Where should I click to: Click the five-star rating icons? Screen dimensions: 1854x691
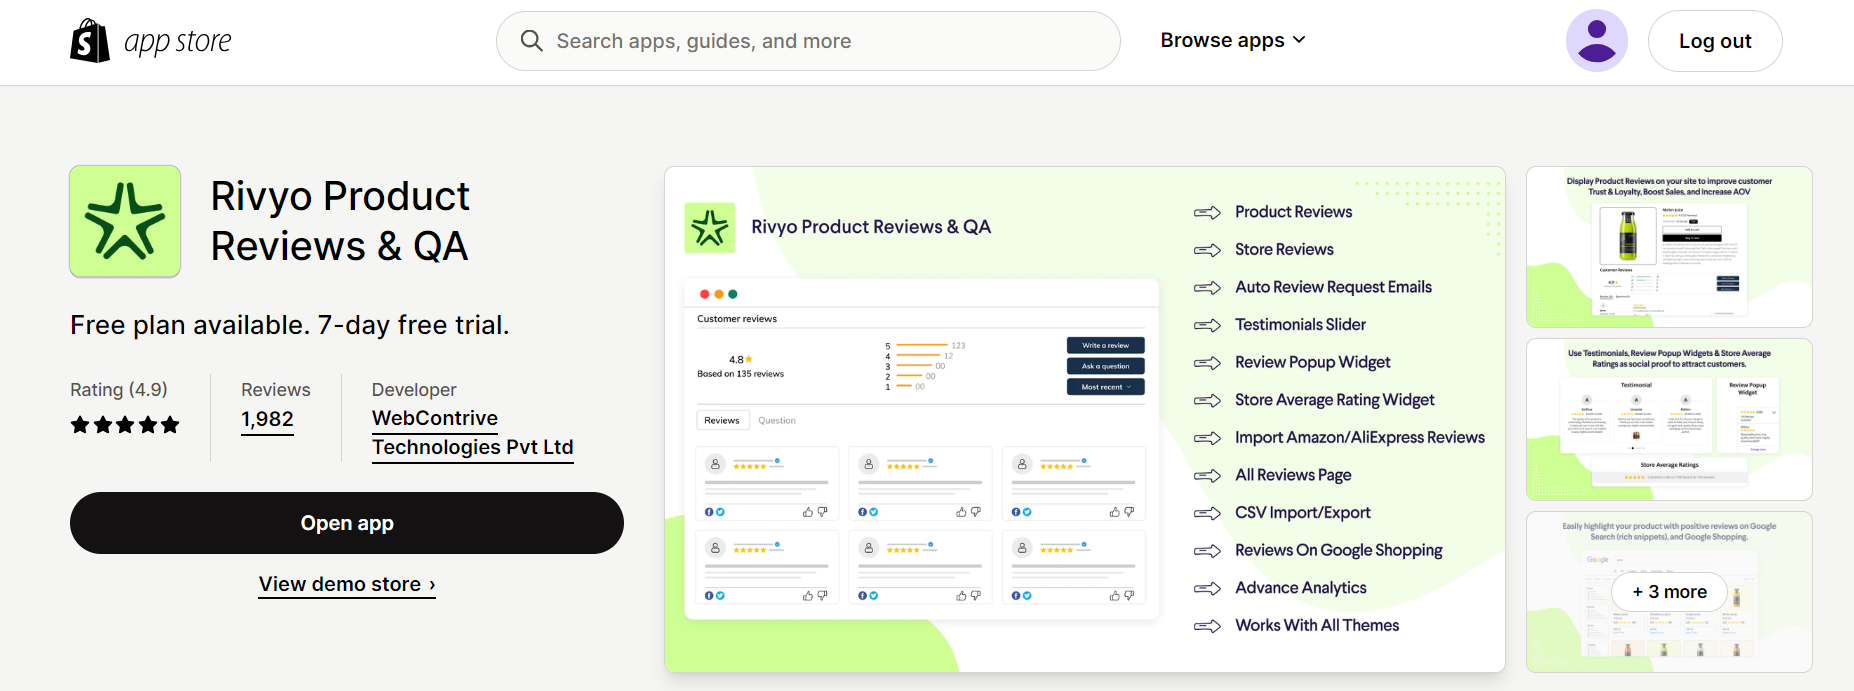point(125,425)
